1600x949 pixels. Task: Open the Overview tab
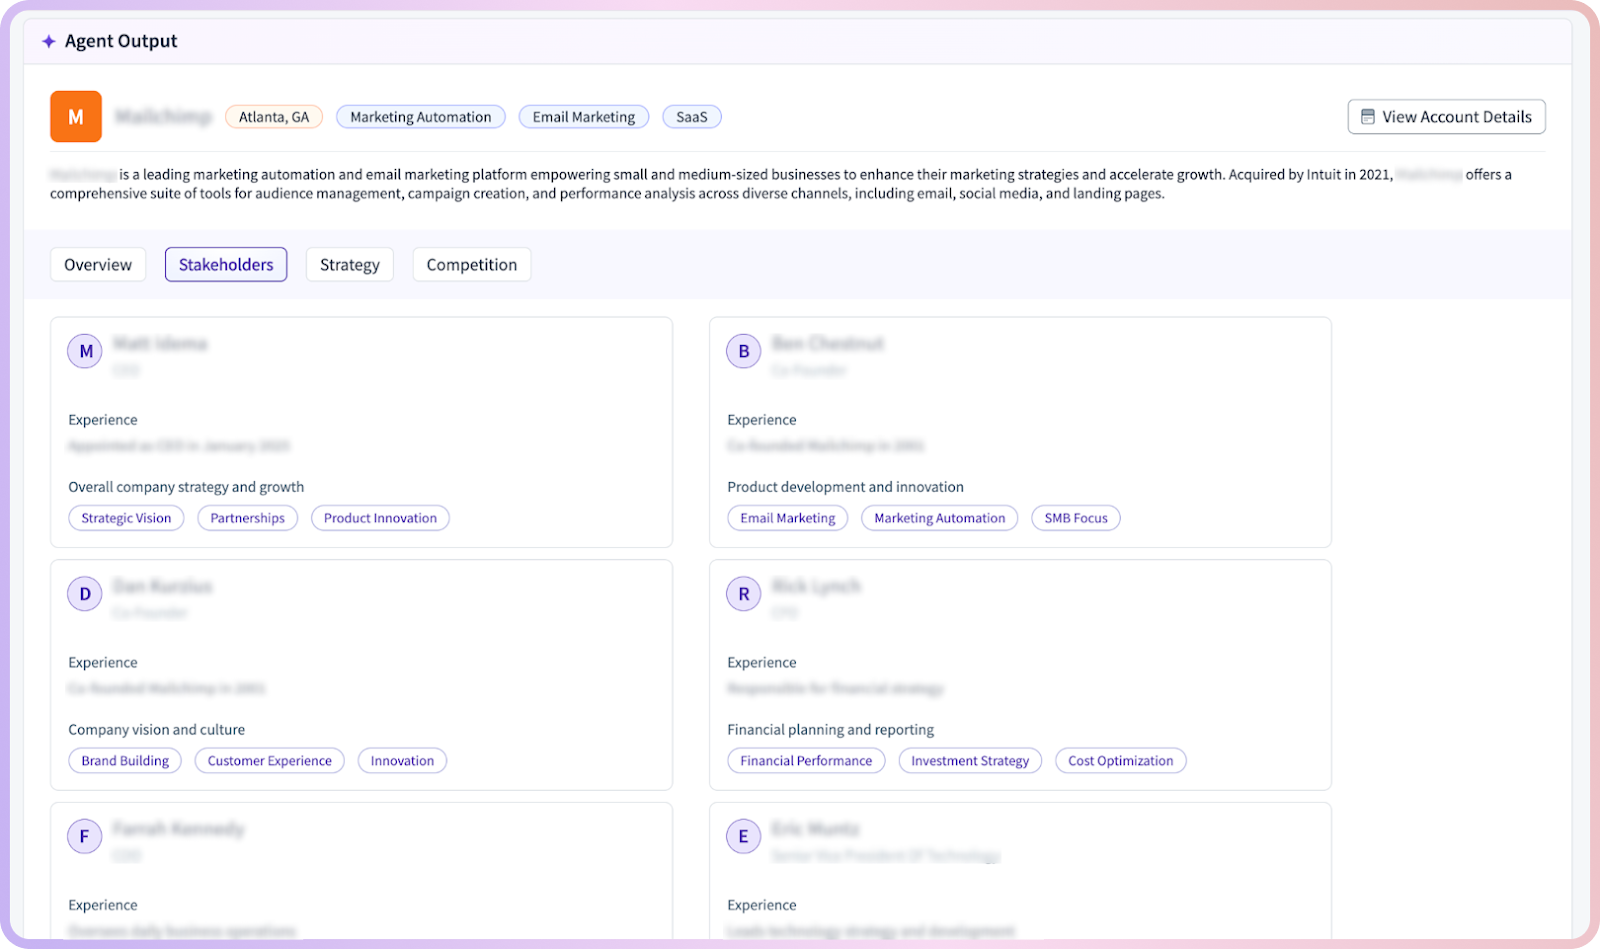click(x=98, y=265)
